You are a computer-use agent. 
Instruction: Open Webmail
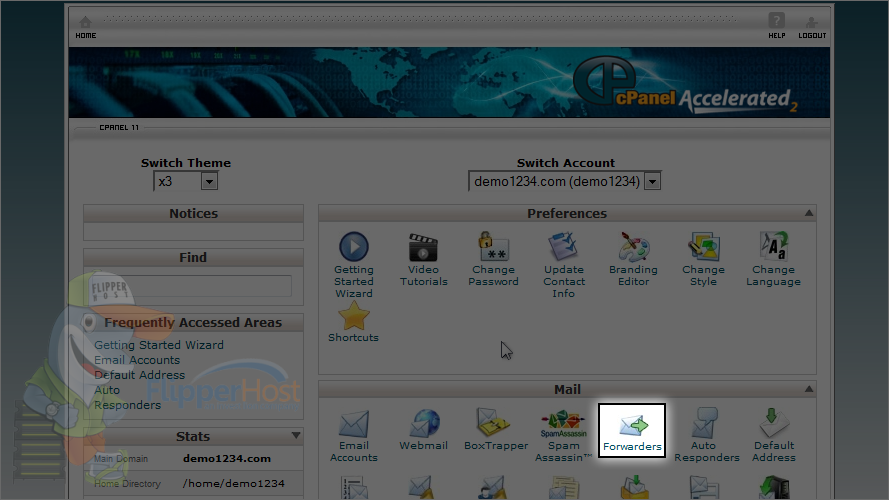click(424, 430)
